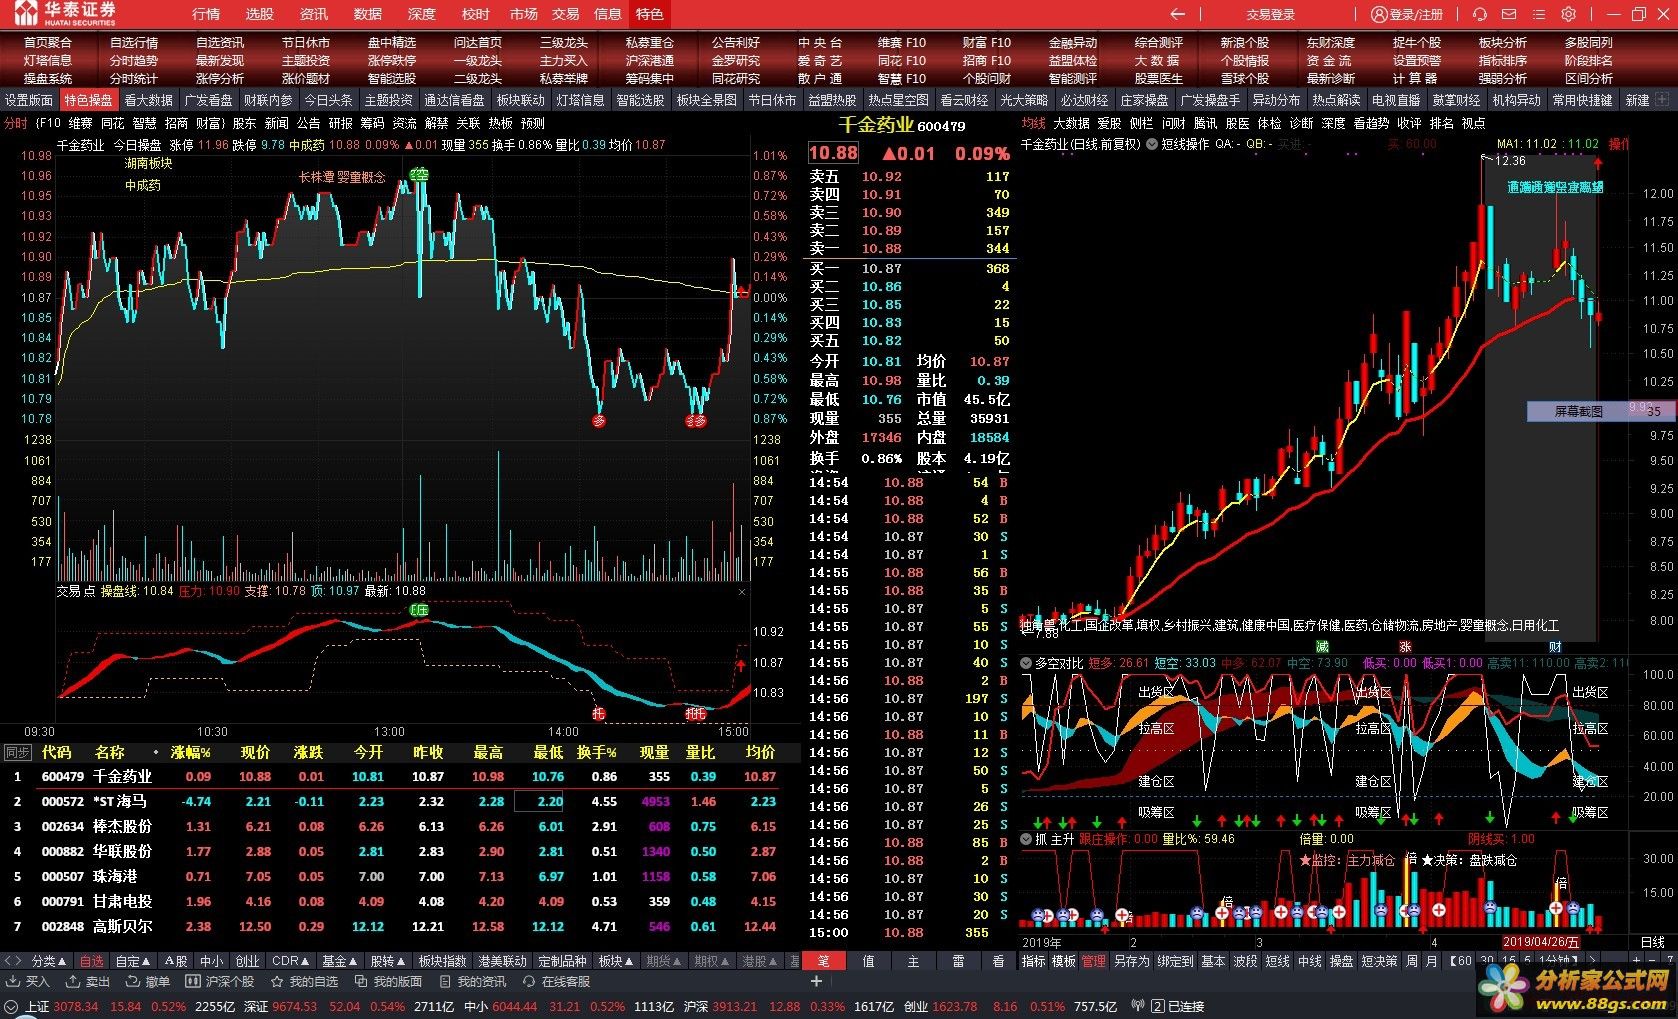Open the 选股 menu
This screenshot has height=1019, width=1678.
(260, 14)
